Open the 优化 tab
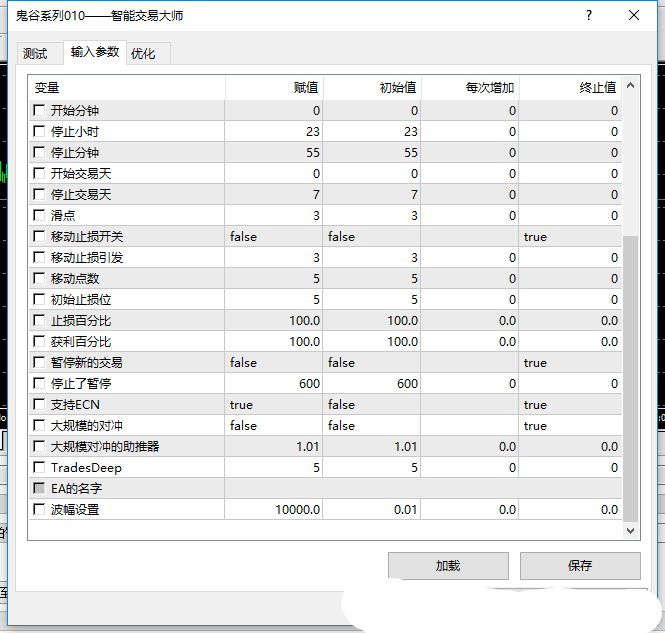The width and height of the screenshot is (665, 633). click(143, 54)
